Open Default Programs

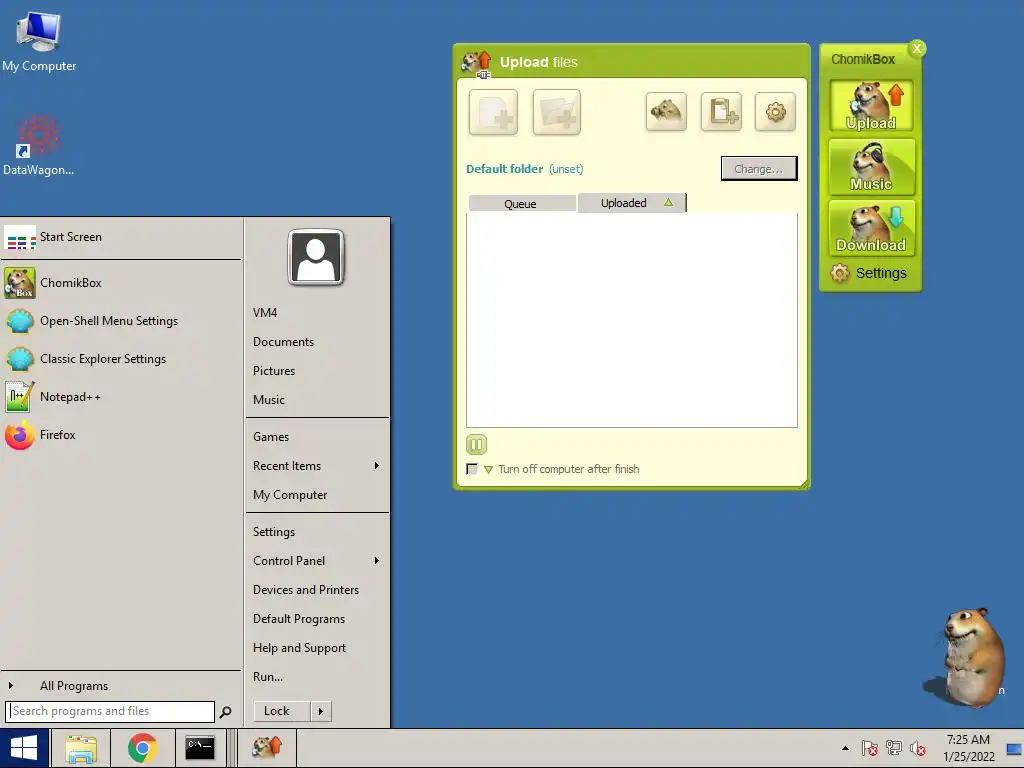tap(317, 618)
